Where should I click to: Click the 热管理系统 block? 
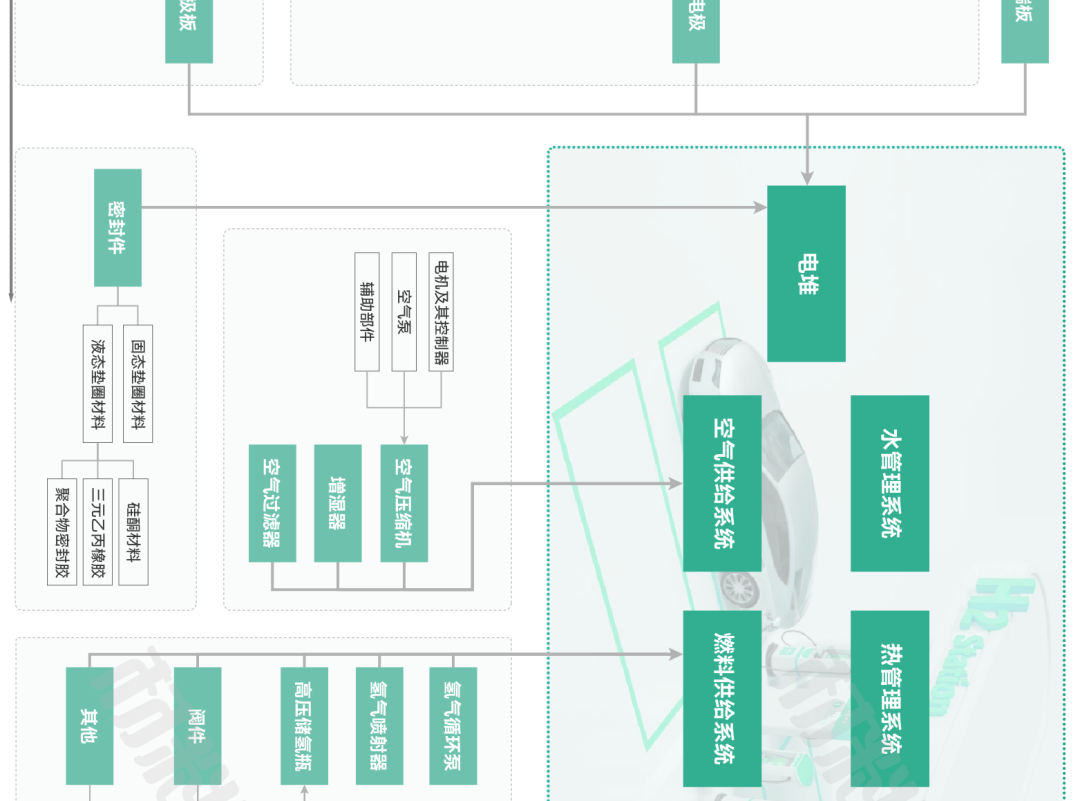(890, 698)
